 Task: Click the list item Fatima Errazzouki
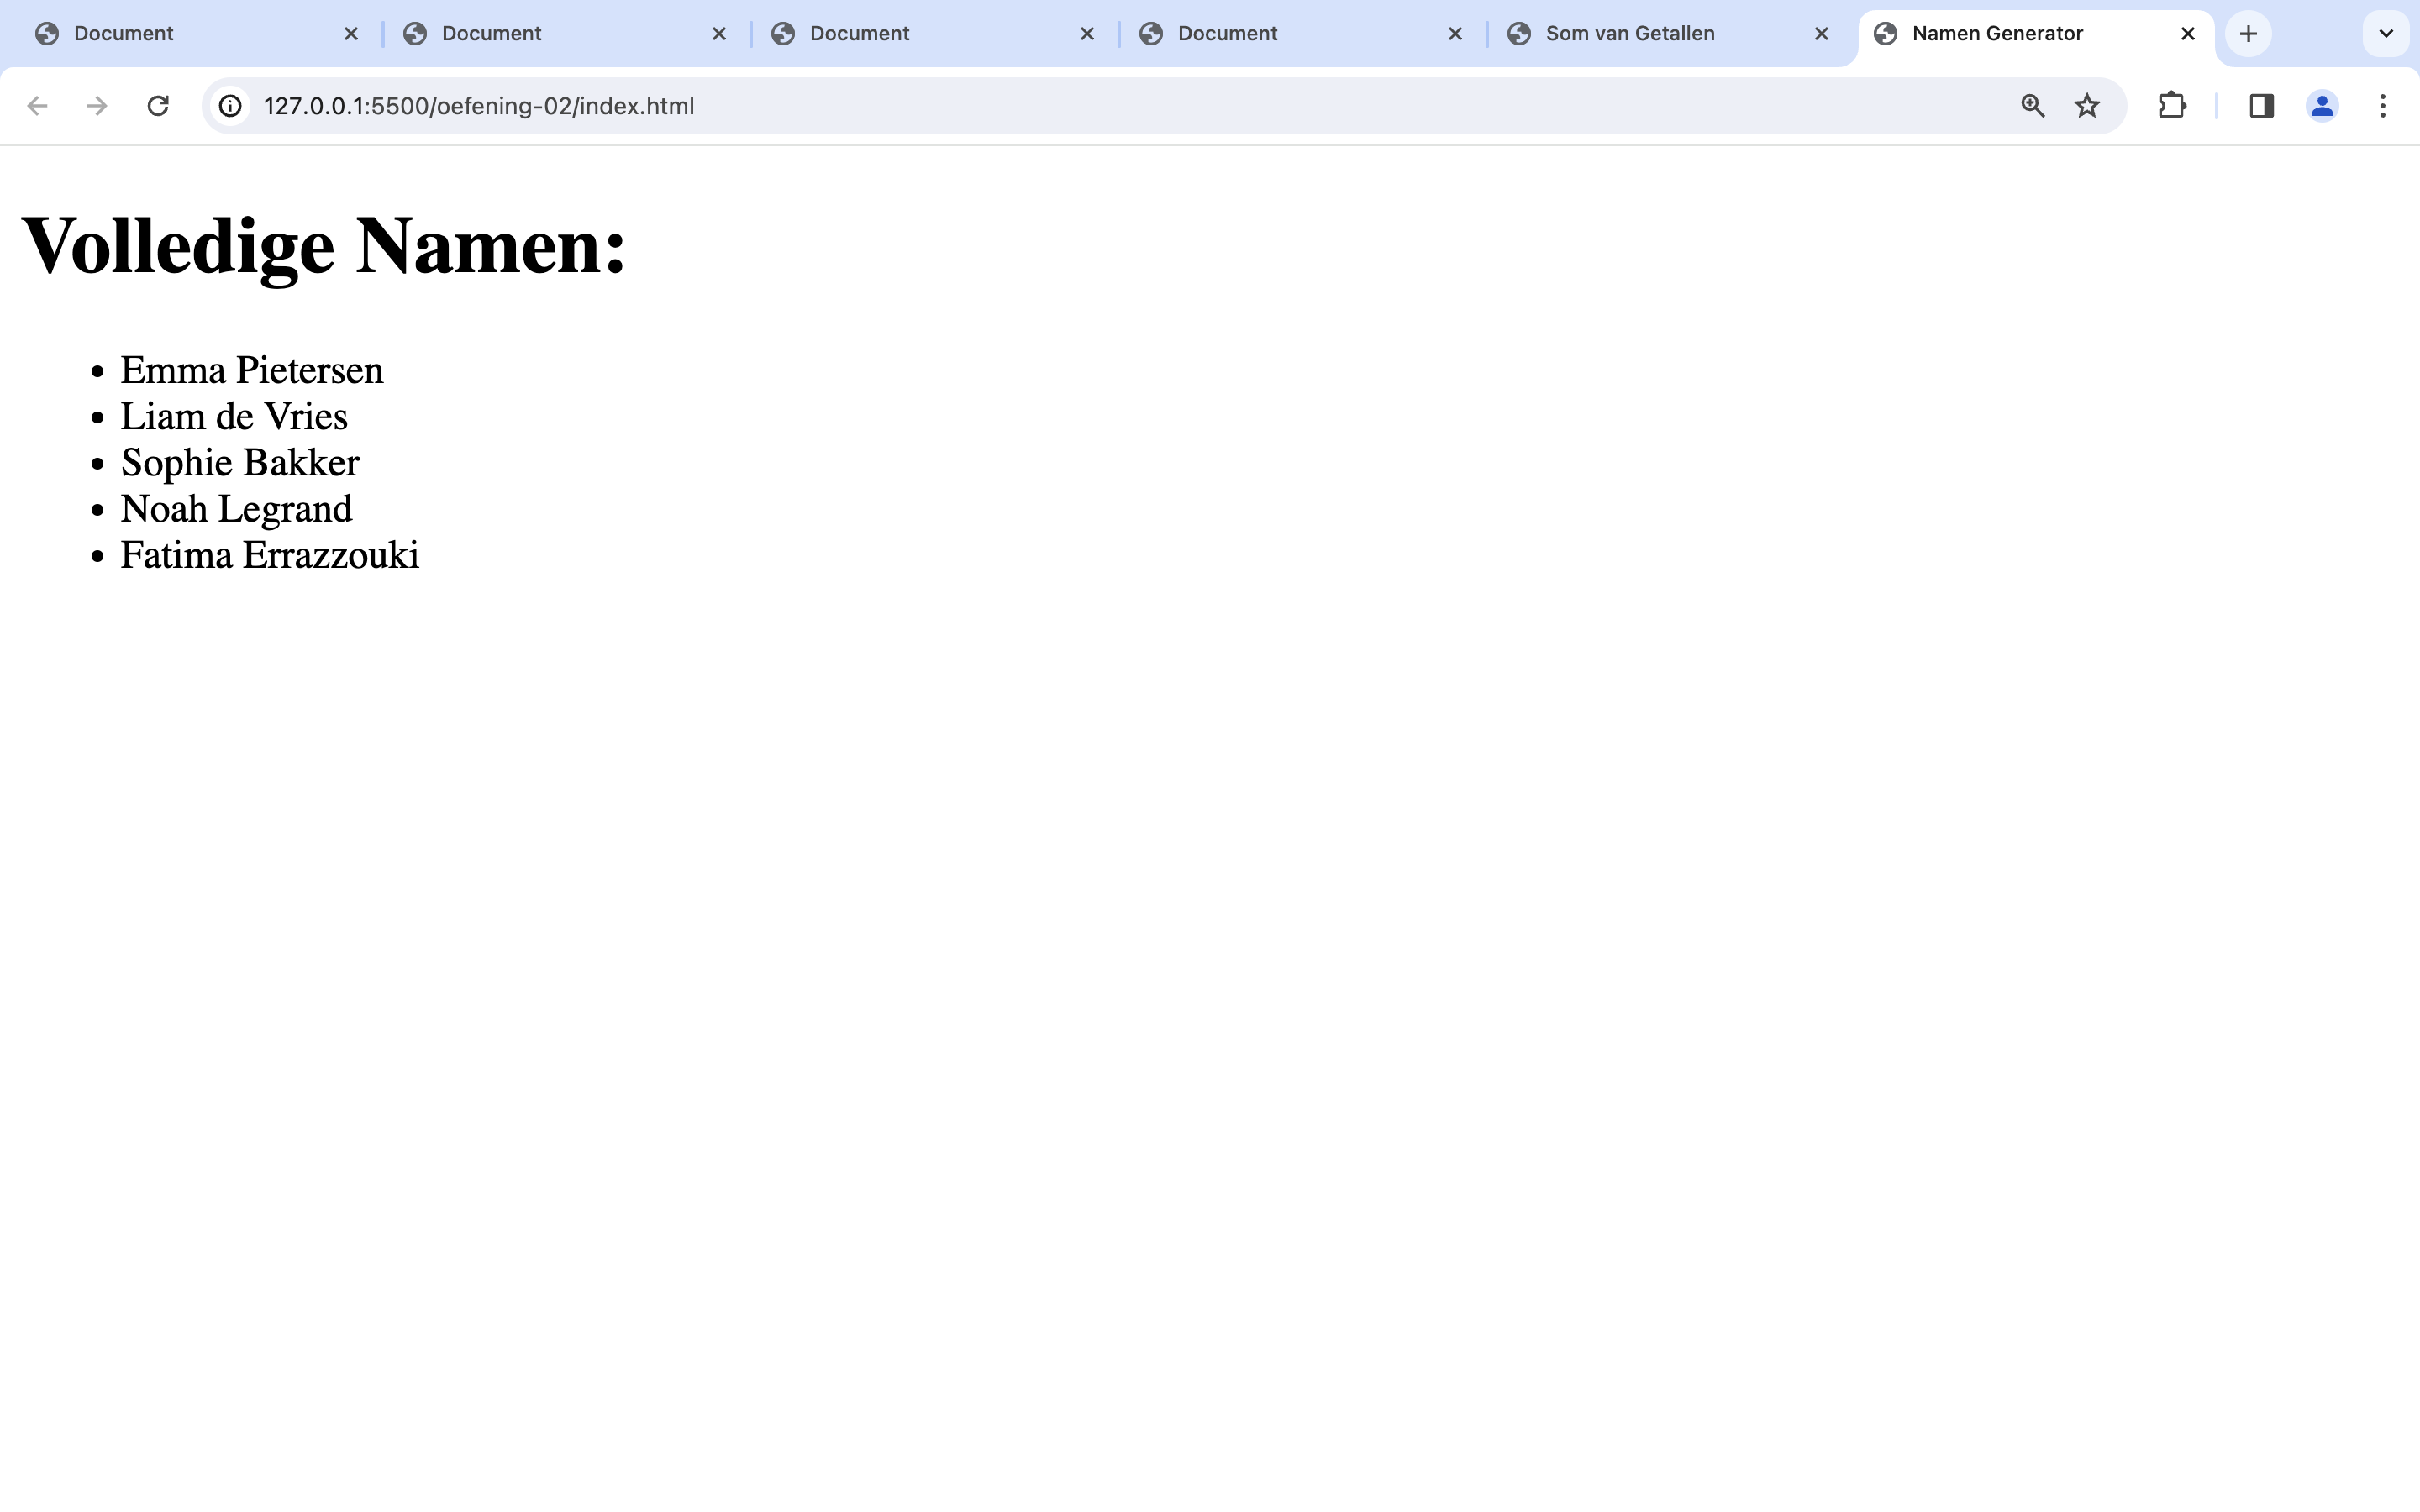click(x=270, y=555)
